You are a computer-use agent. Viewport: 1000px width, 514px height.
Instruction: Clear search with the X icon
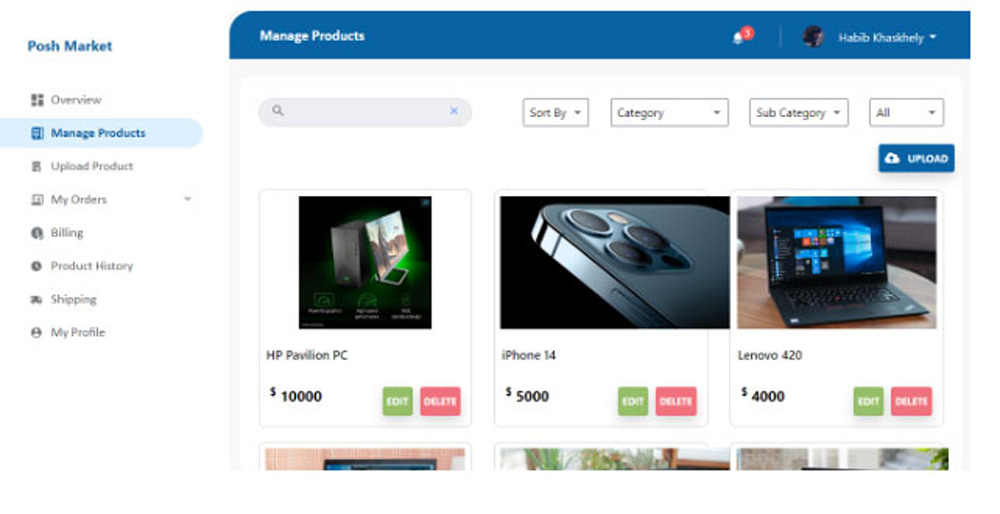(x=454, y=111)
